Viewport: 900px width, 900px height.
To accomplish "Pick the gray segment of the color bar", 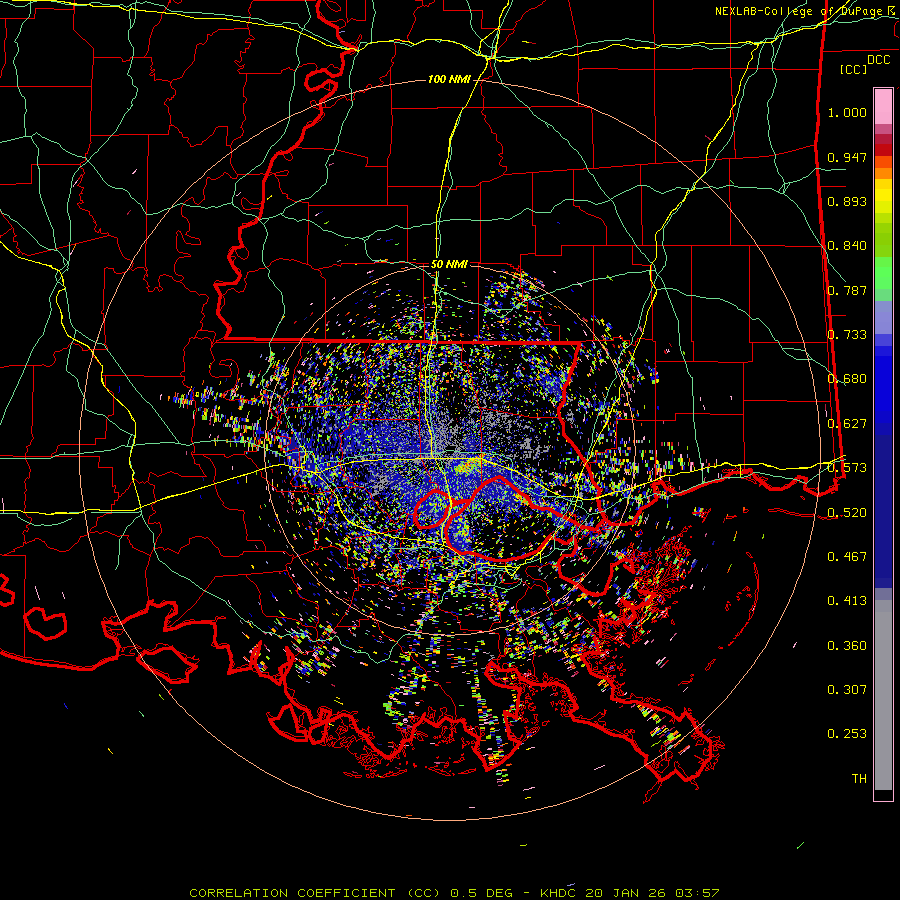I will [883, 695].
